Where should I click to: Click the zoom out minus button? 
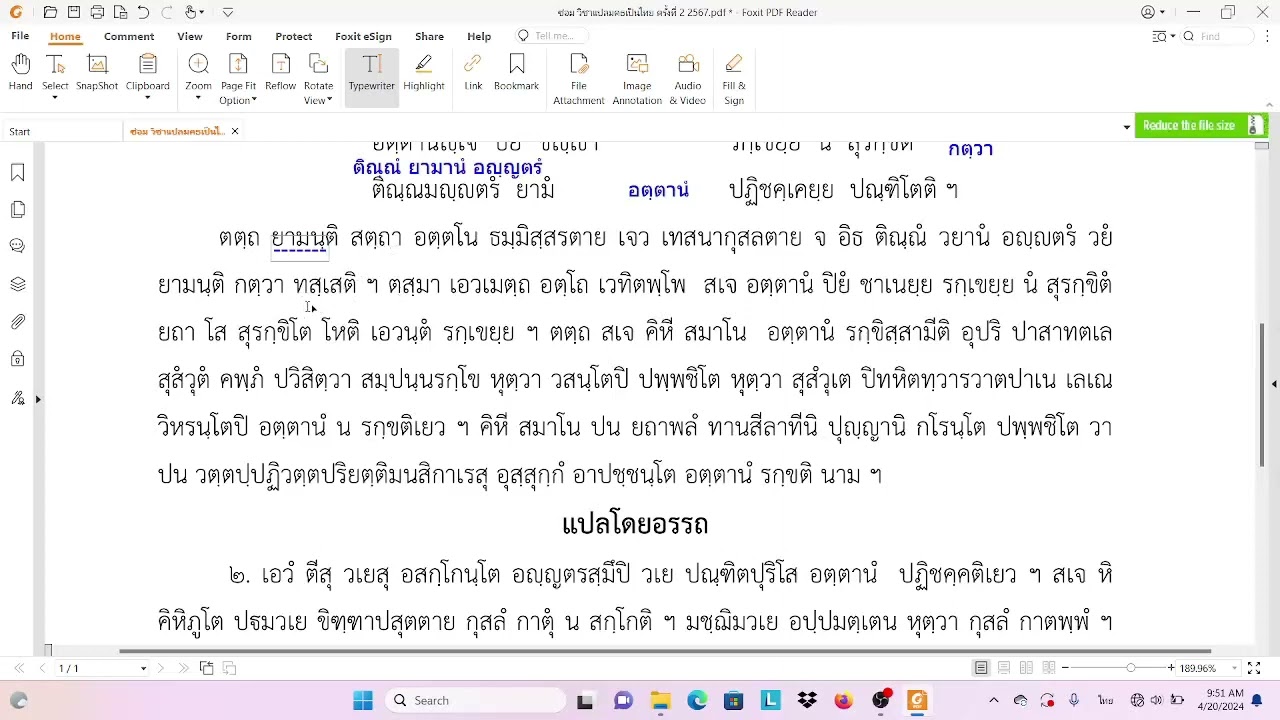click(x=1065, y=668)
